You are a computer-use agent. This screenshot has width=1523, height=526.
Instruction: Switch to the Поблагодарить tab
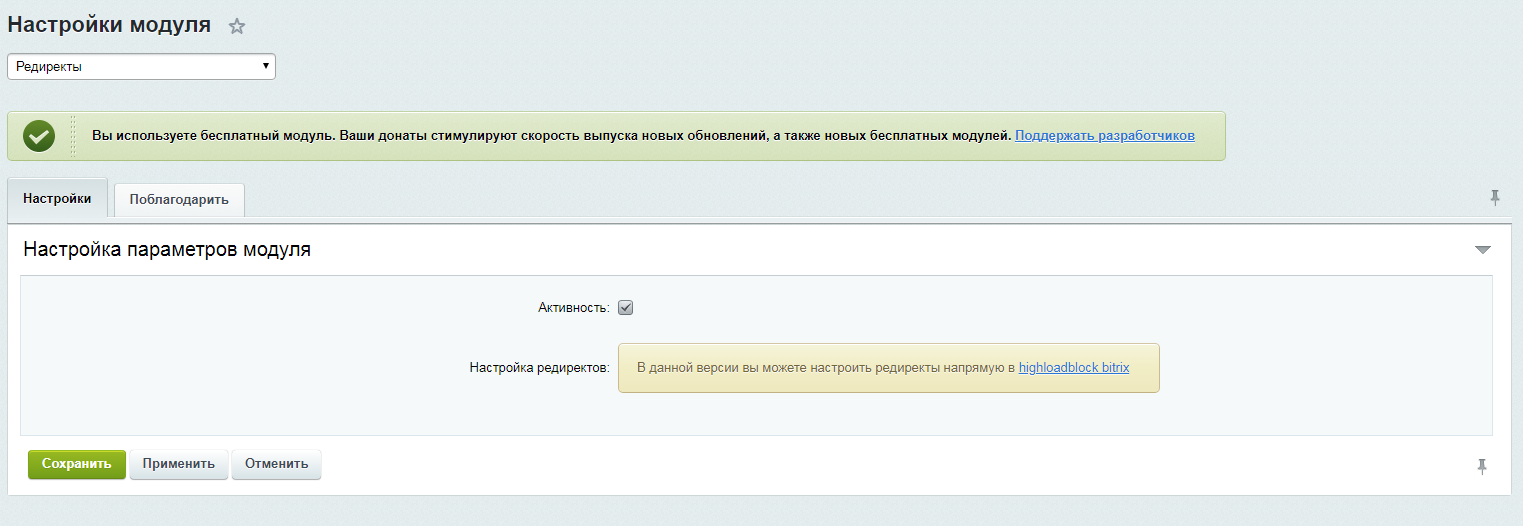tap(179, 200)
